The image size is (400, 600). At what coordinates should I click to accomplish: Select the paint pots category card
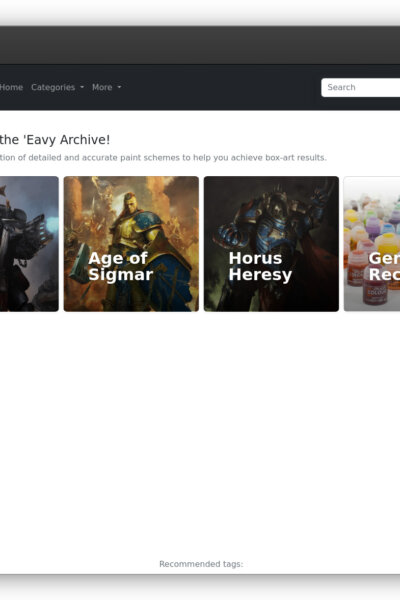point(372,244)
